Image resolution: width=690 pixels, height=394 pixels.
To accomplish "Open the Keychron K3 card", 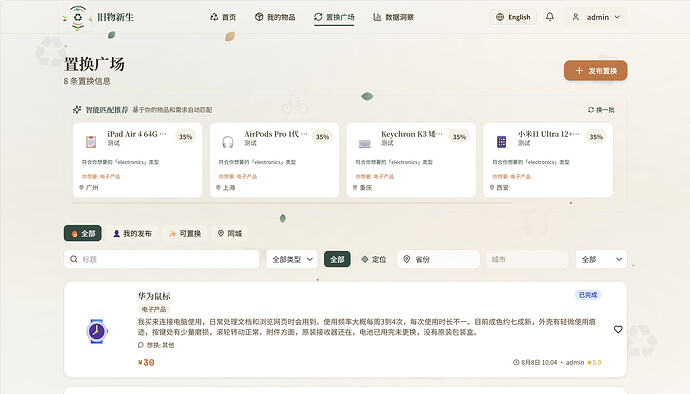I will [411, 160].
